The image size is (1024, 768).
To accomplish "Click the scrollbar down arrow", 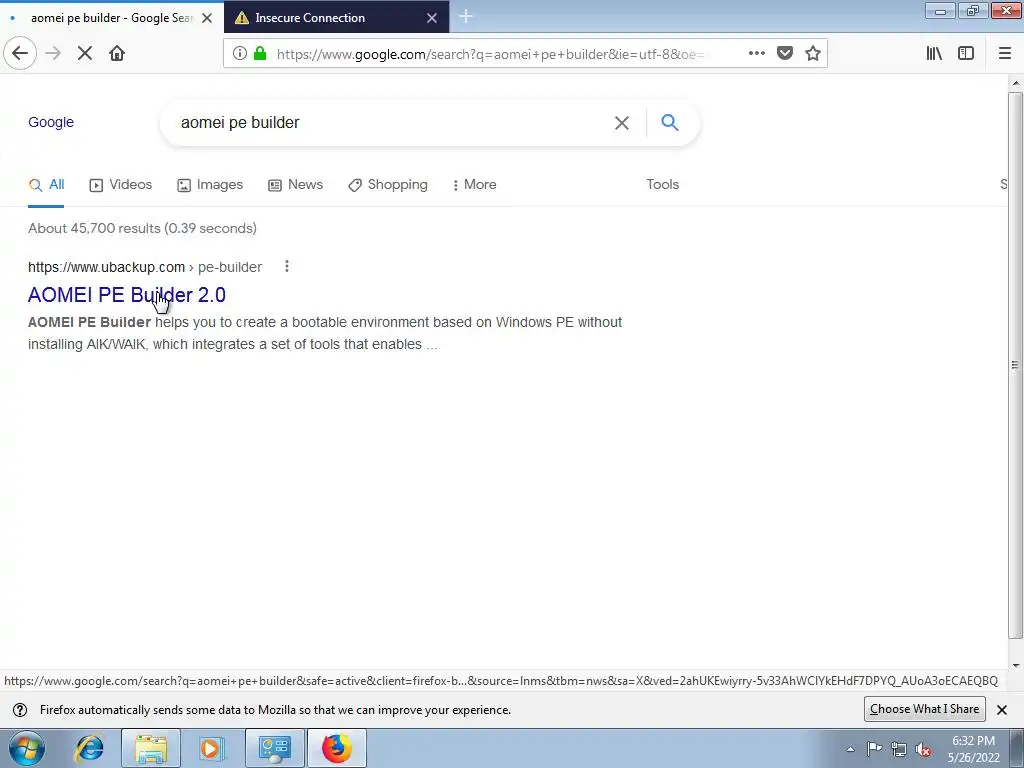I will pos(1016,665).
